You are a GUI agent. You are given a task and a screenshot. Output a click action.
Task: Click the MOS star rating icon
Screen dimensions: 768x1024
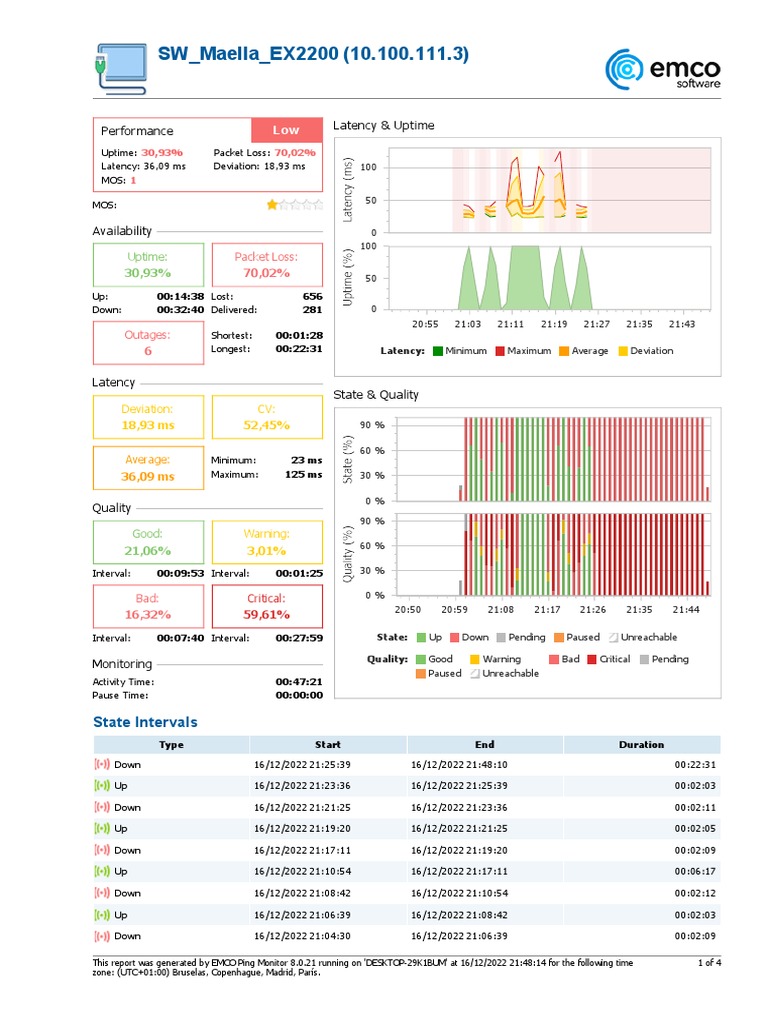pos(295,205)
